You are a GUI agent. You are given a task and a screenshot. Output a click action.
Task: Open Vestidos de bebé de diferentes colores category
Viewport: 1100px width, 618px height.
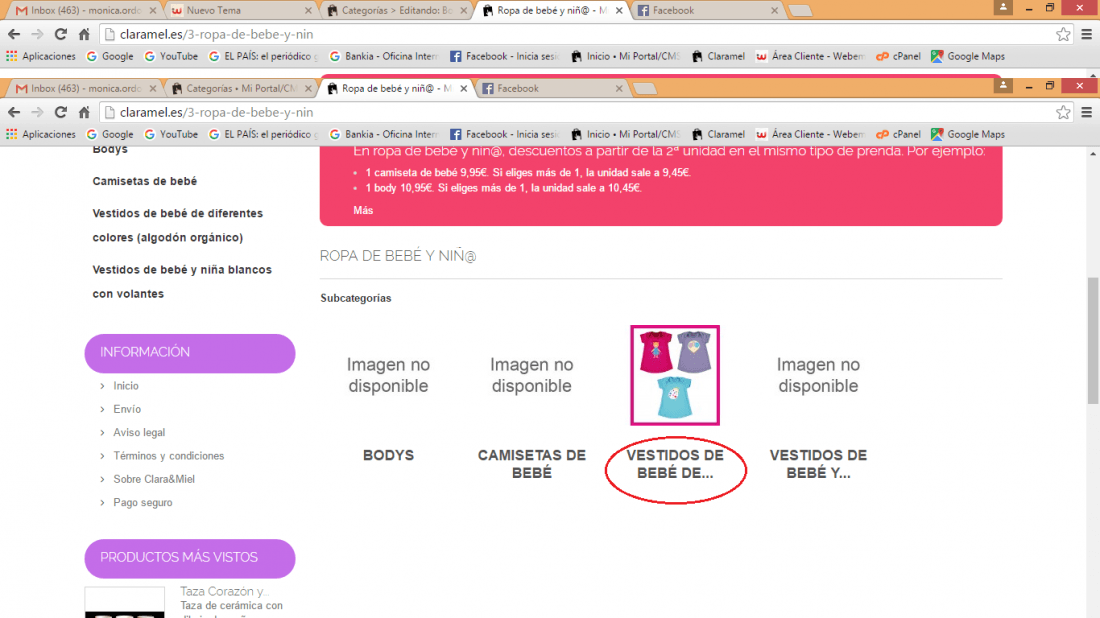coord(177,225)
